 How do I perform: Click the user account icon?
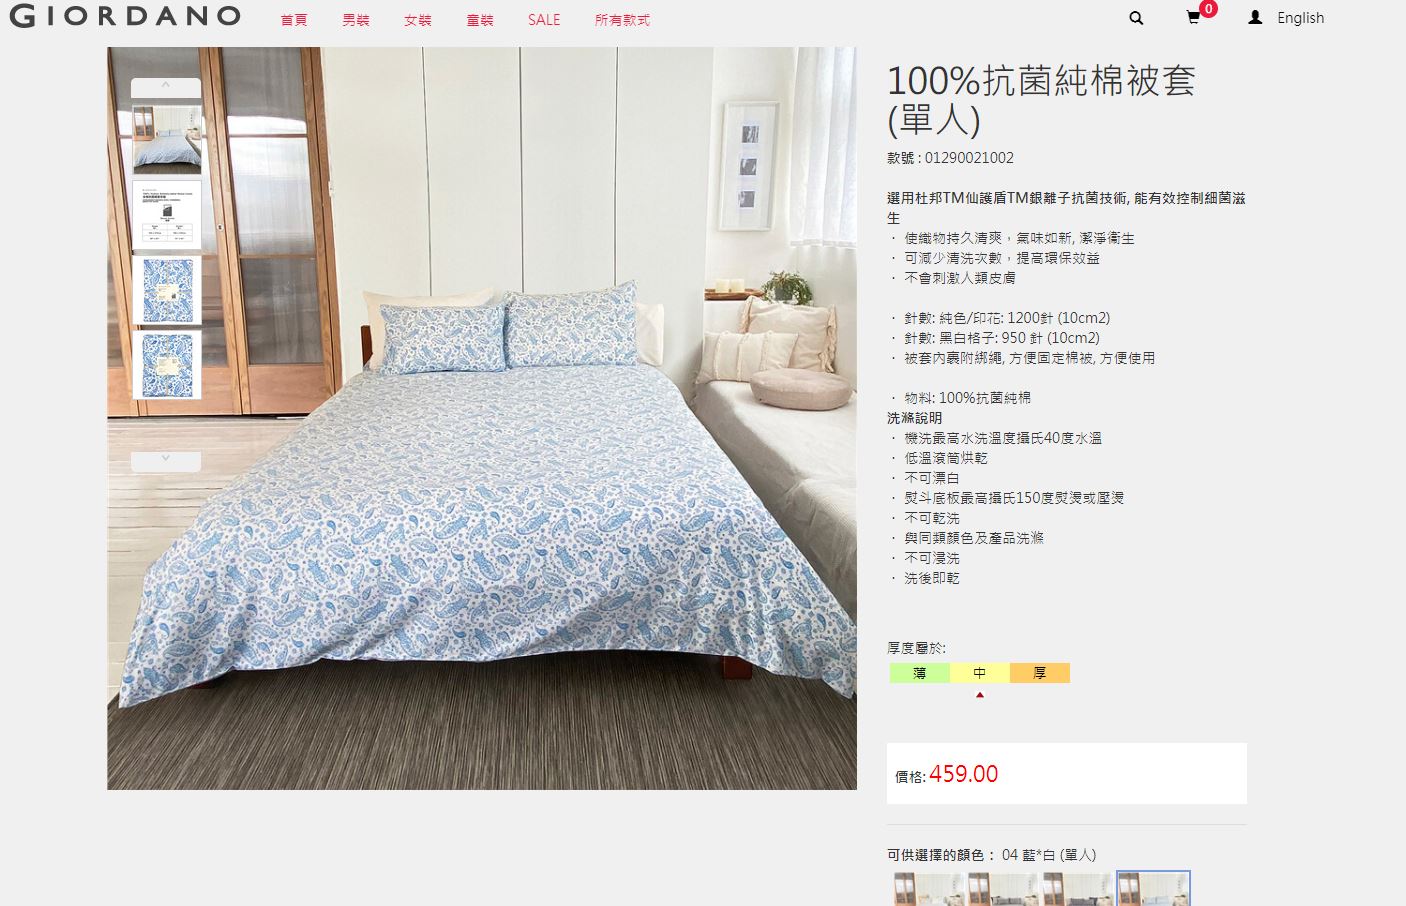(1255, 18)
